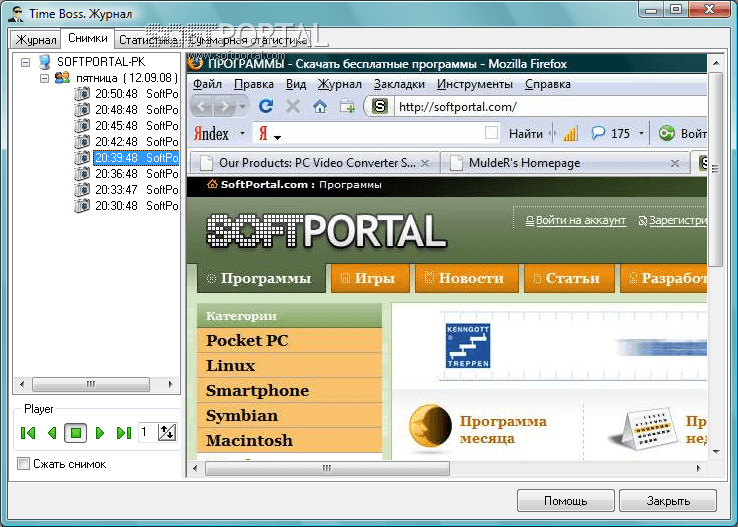Click camera icon for 20:45:48 snapshot
The height and width of the screenshot is (527, 738).
[82, 126]
